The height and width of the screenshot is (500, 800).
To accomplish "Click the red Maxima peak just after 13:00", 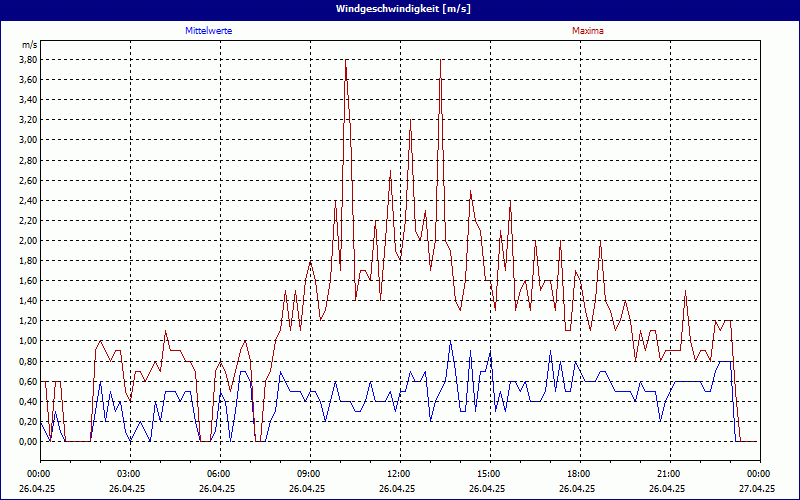I will 440,61.
